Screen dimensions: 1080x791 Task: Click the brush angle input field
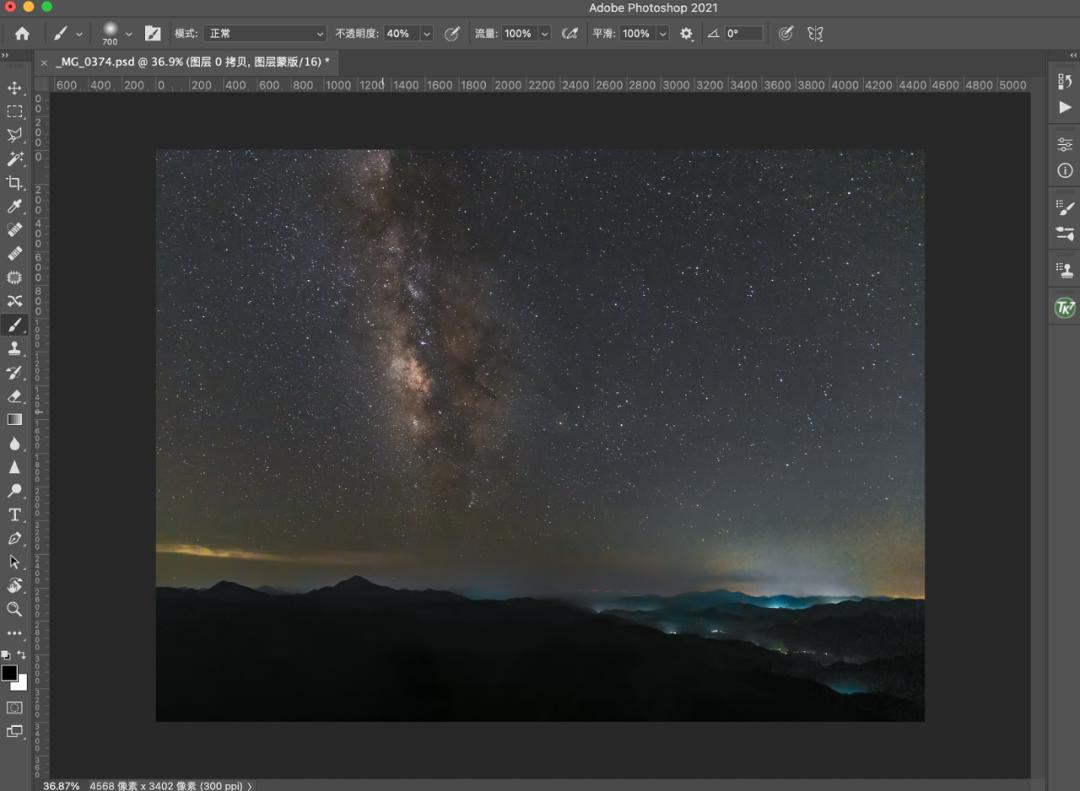[745, 33]
